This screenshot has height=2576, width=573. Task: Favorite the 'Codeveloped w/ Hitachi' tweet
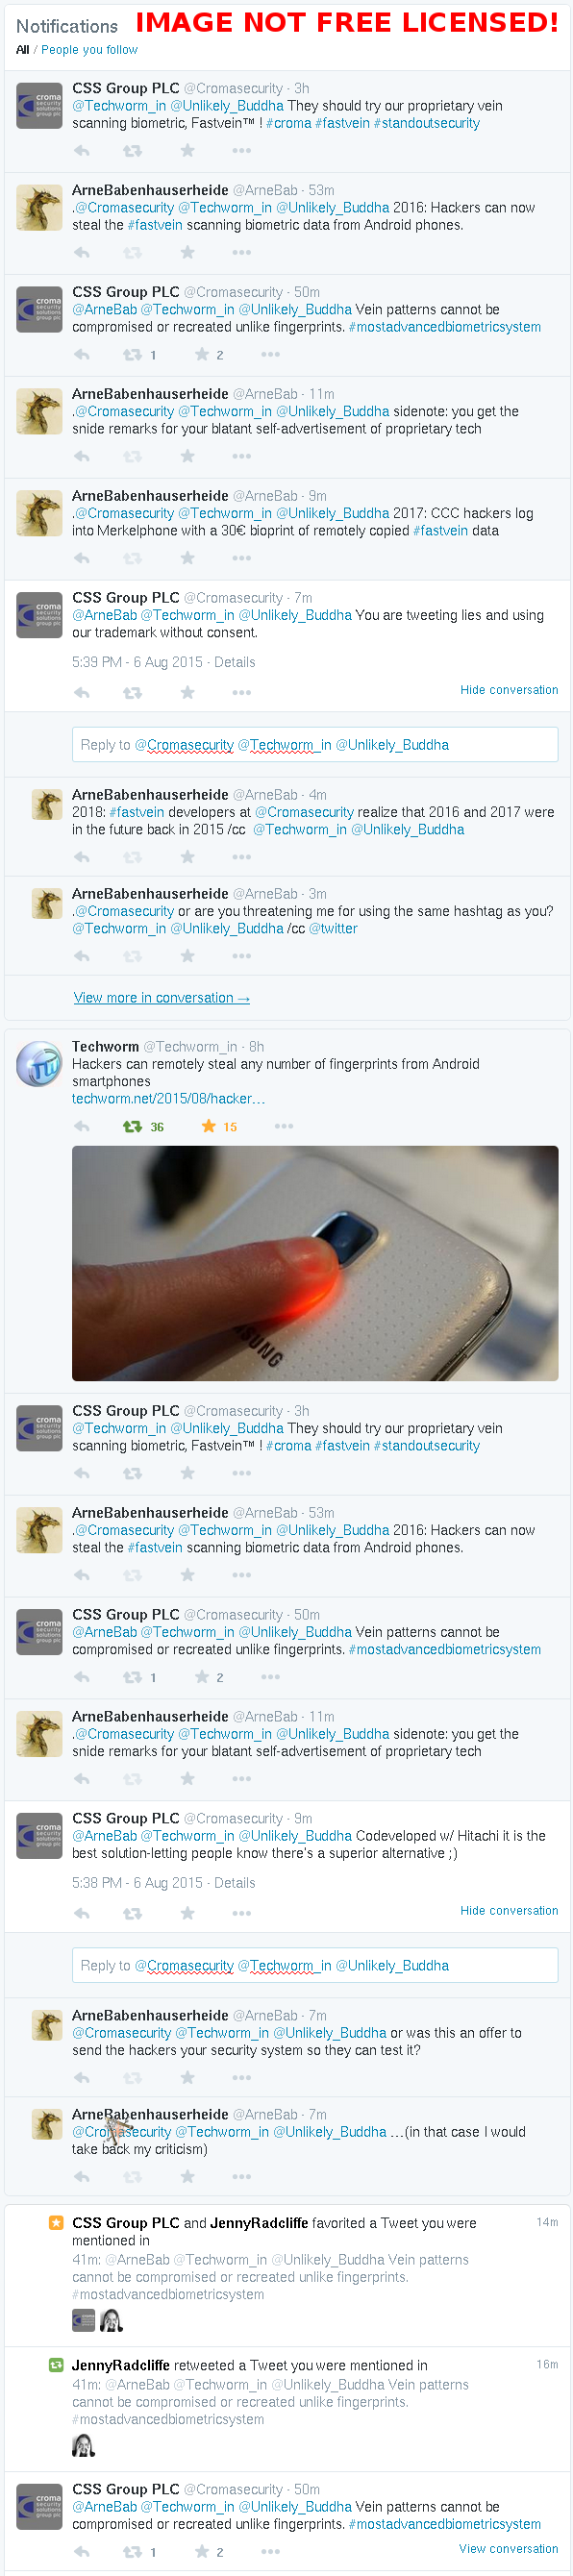[x=187, y=1913]
